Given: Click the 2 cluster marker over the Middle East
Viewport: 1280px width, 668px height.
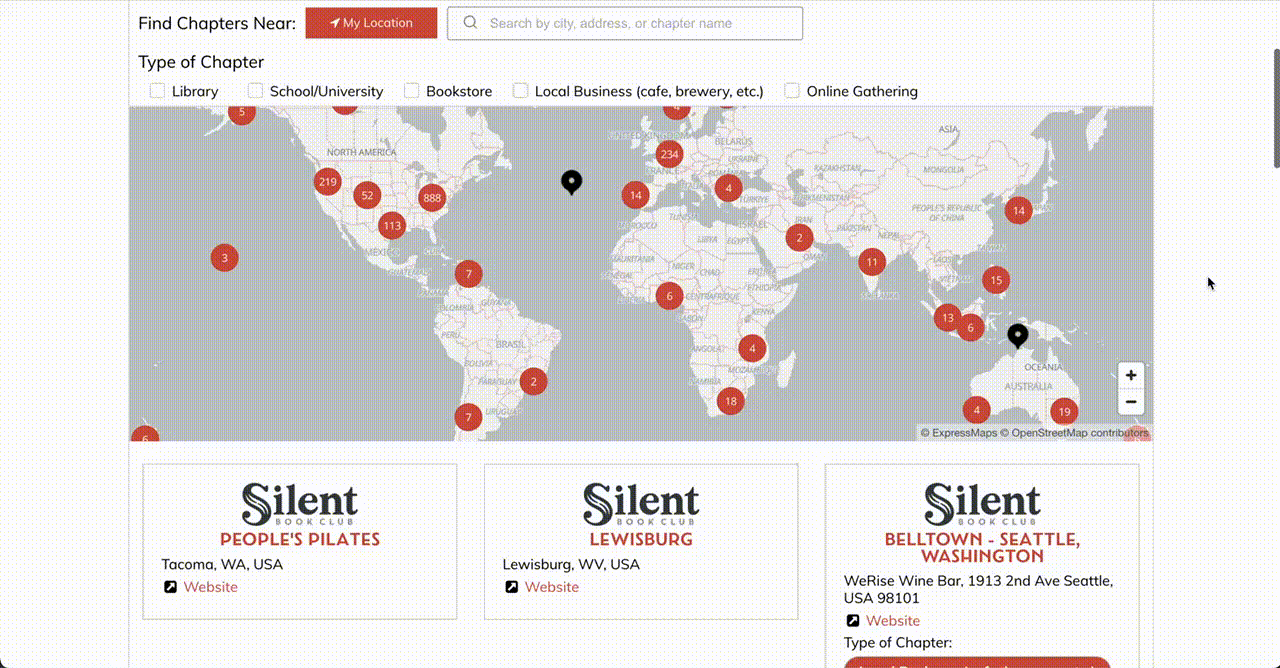Looking at the screenshot, I should (x=799, y=237).
